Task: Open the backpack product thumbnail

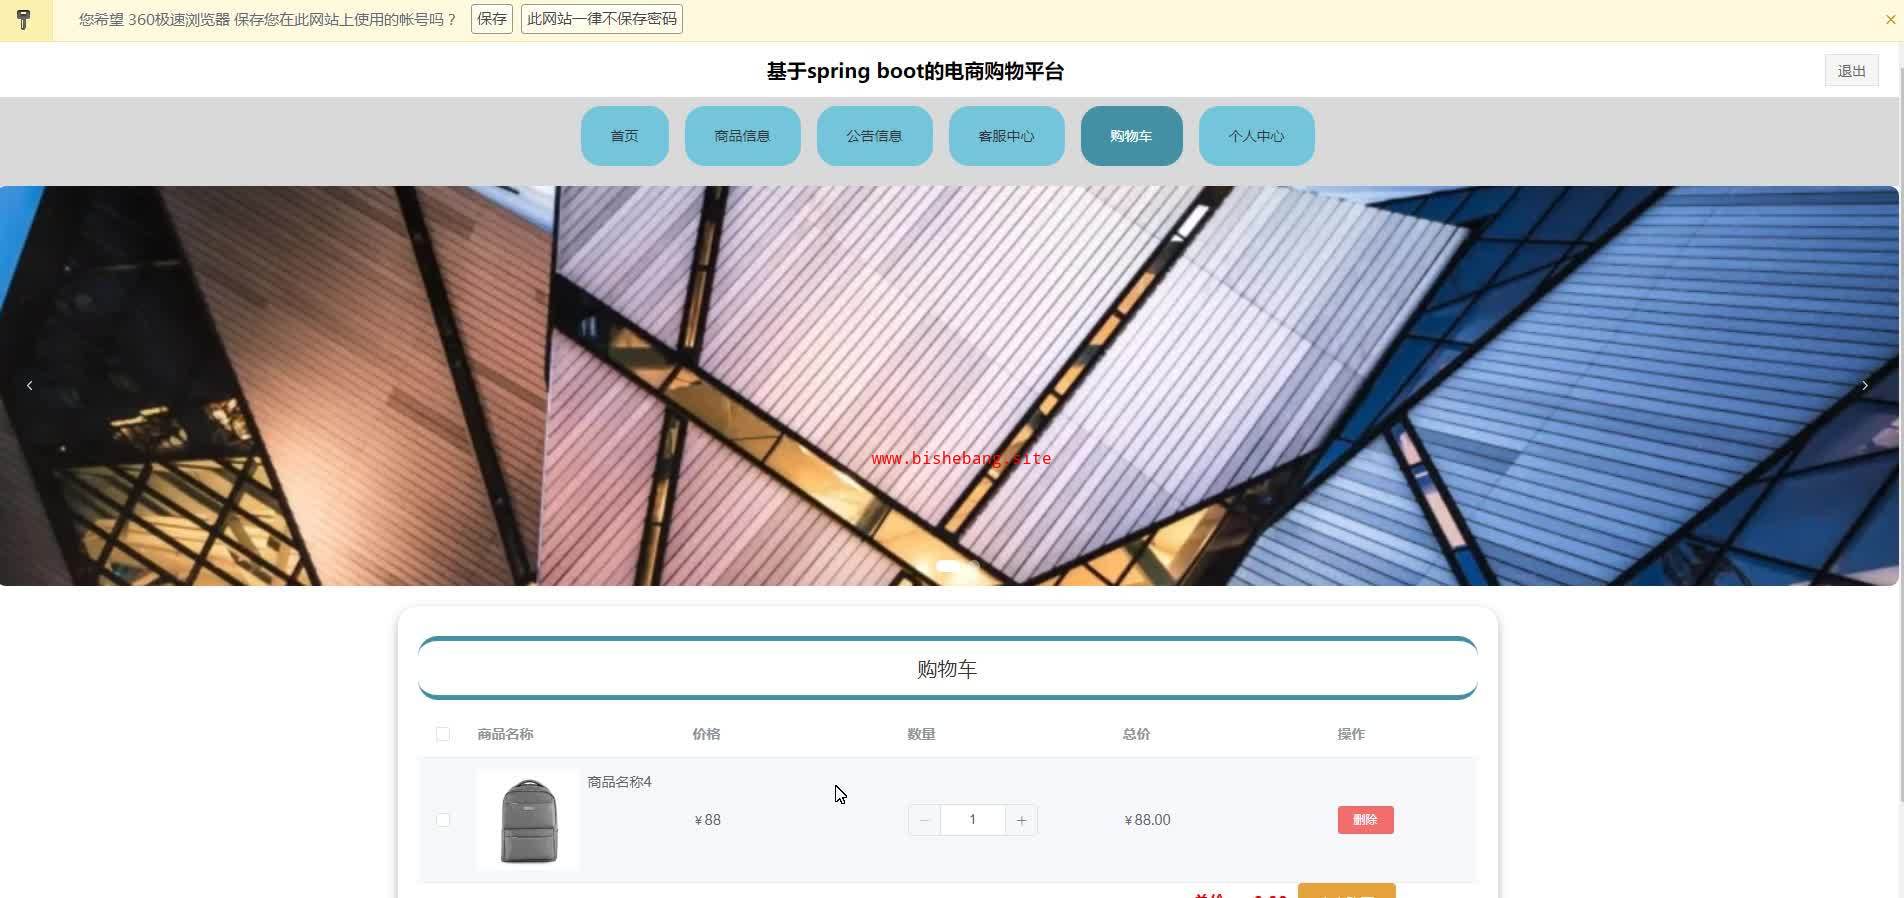Action: (528, 820)
